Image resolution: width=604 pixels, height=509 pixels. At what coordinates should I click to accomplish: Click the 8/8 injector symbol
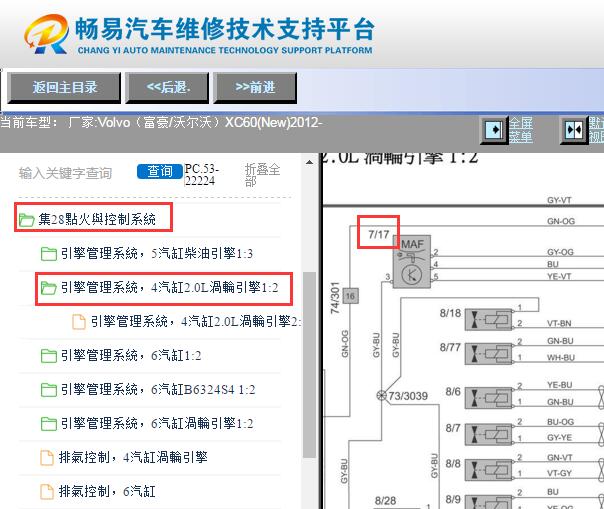[x=488, y=470]
